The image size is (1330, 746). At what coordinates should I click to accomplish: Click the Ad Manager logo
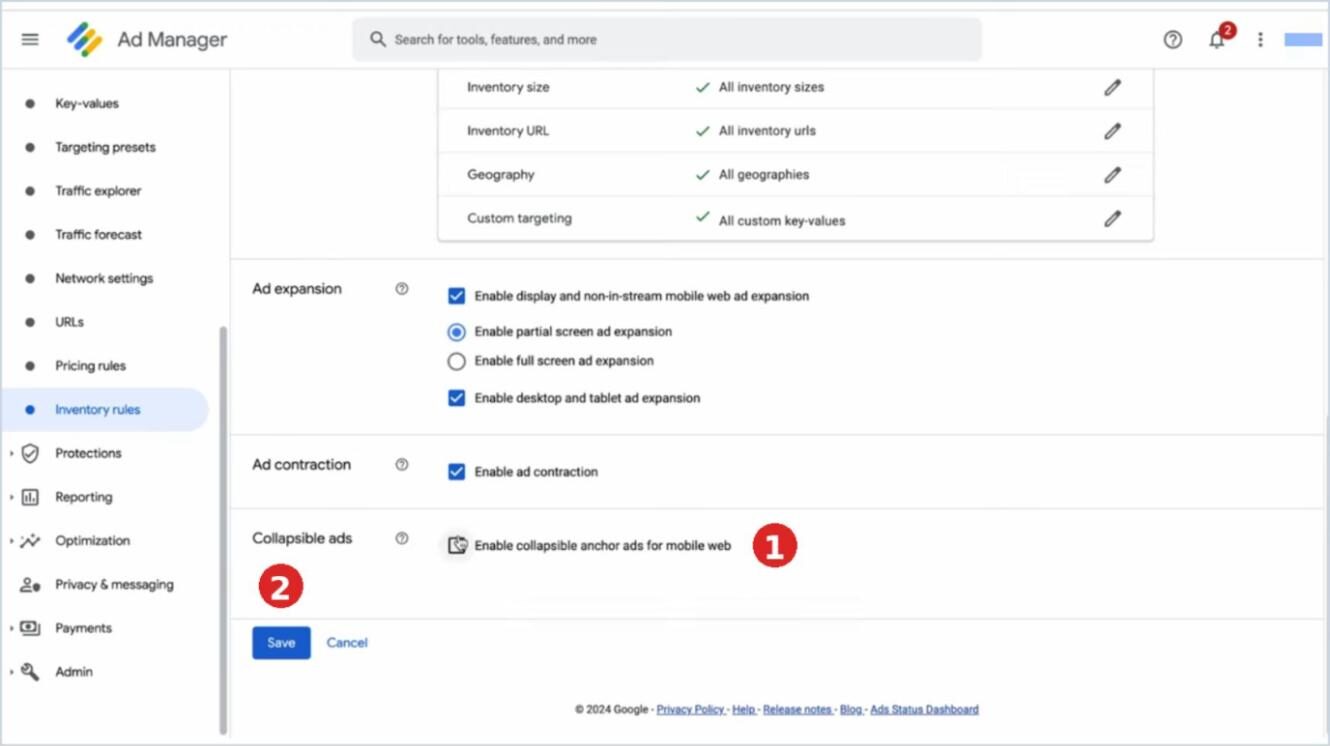click(x=85, y=40)
